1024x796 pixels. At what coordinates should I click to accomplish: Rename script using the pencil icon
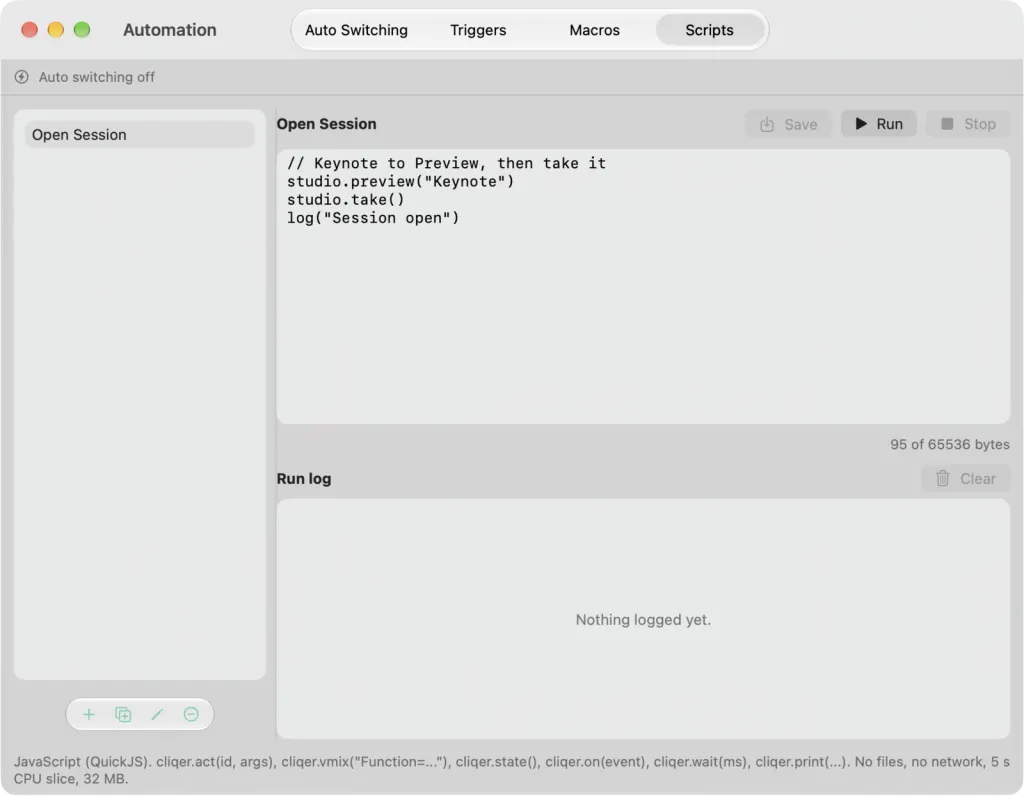(157, 714)
